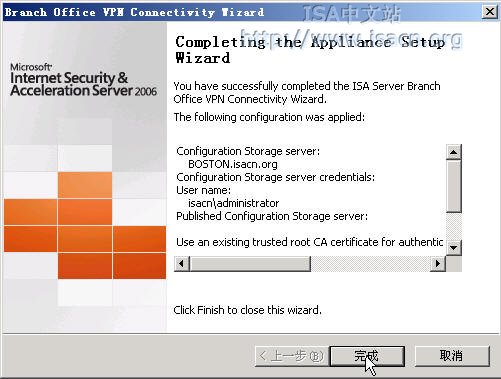This screenshot has height=379, width=501.
Task: Click the 'Completing the Appliance Setup Wizard' heading
Action: pos(310,50)
